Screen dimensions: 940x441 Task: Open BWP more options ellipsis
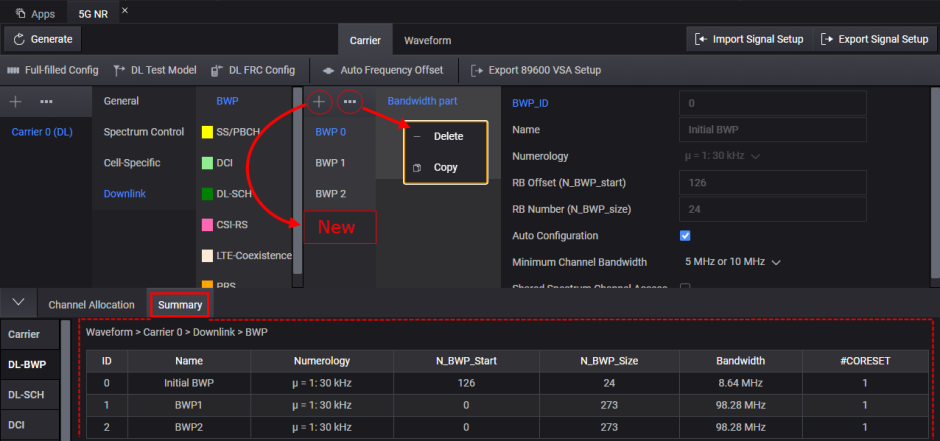pos(350,102)
